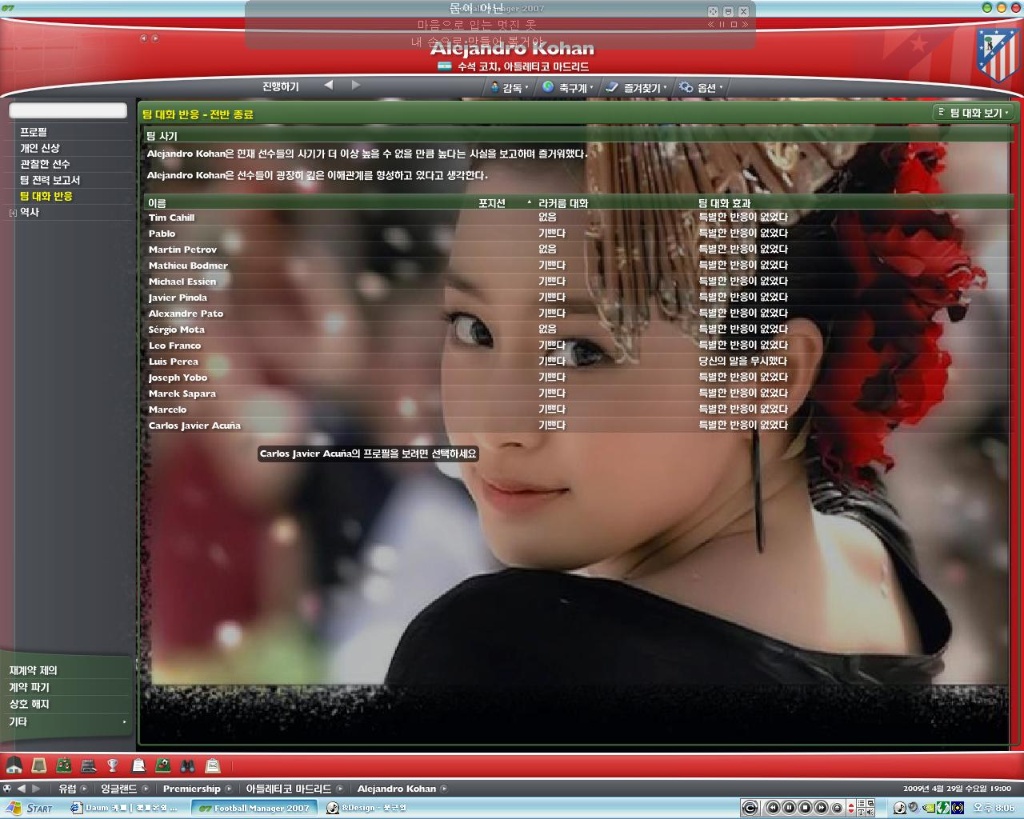
Task: Open the 아틀레티코 마드리드 breadcrumb dropdown arrow
Action: click(x=340, y=788)
